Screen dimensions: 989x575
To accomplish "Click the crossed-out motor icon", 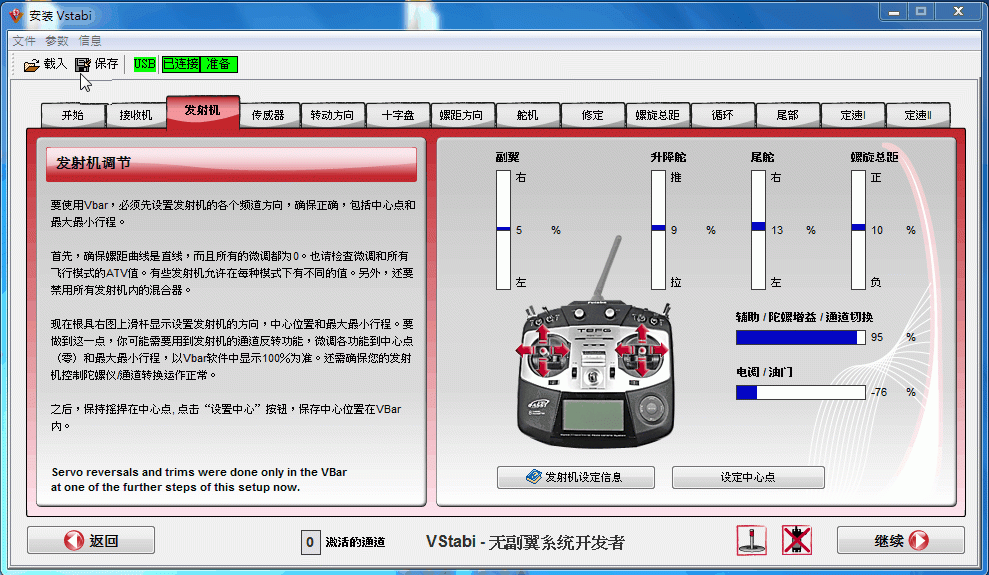I will click(x=796, y=541).
